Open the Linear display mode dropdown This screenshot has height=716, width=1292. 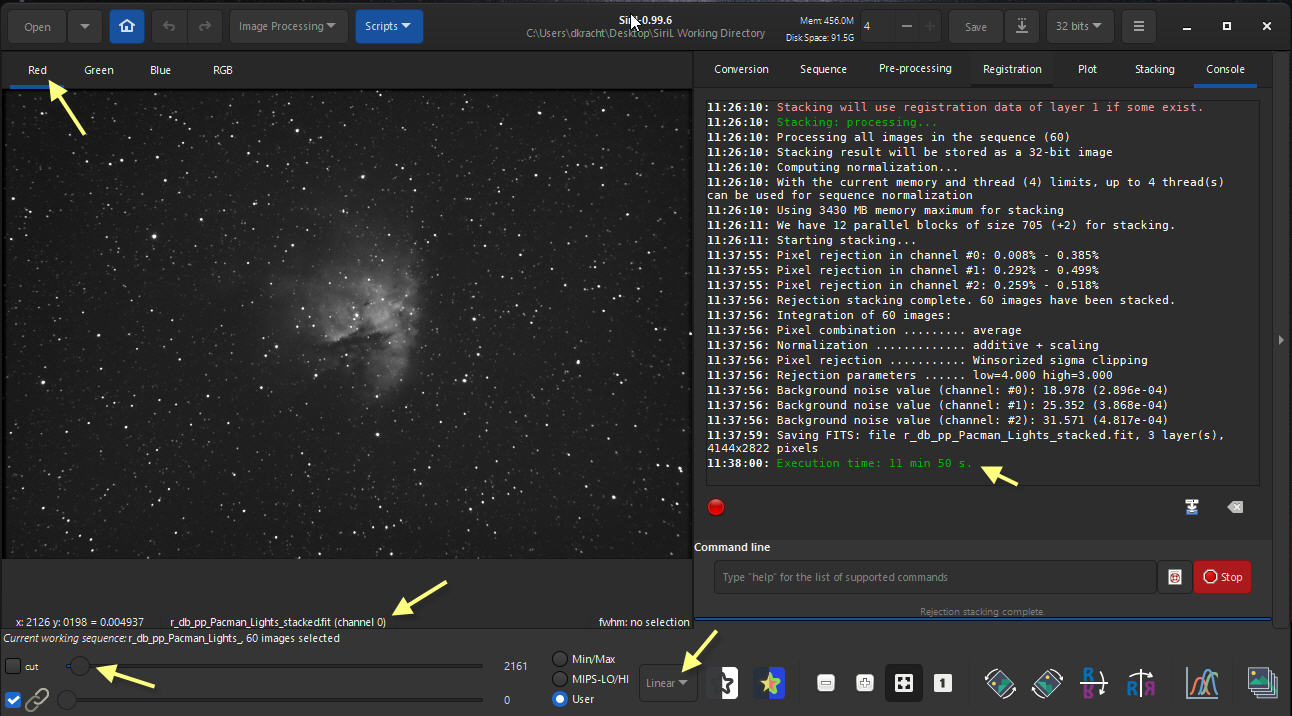point(667,683)
